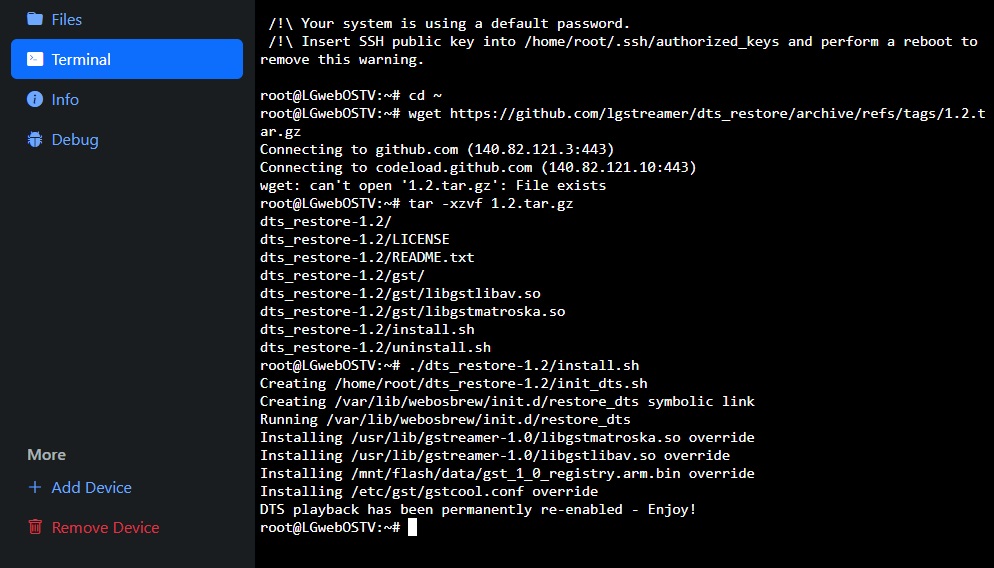
Task: Click the Files folder icon
Action: (35, 19)
